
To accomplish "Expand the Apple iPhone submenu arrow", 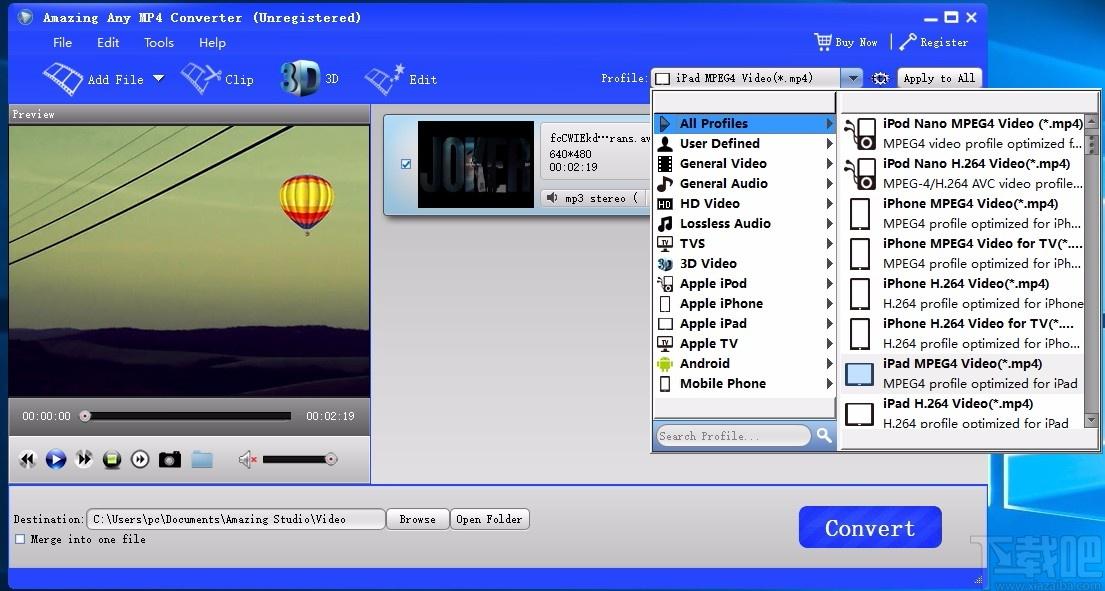I will click(829, 304).
